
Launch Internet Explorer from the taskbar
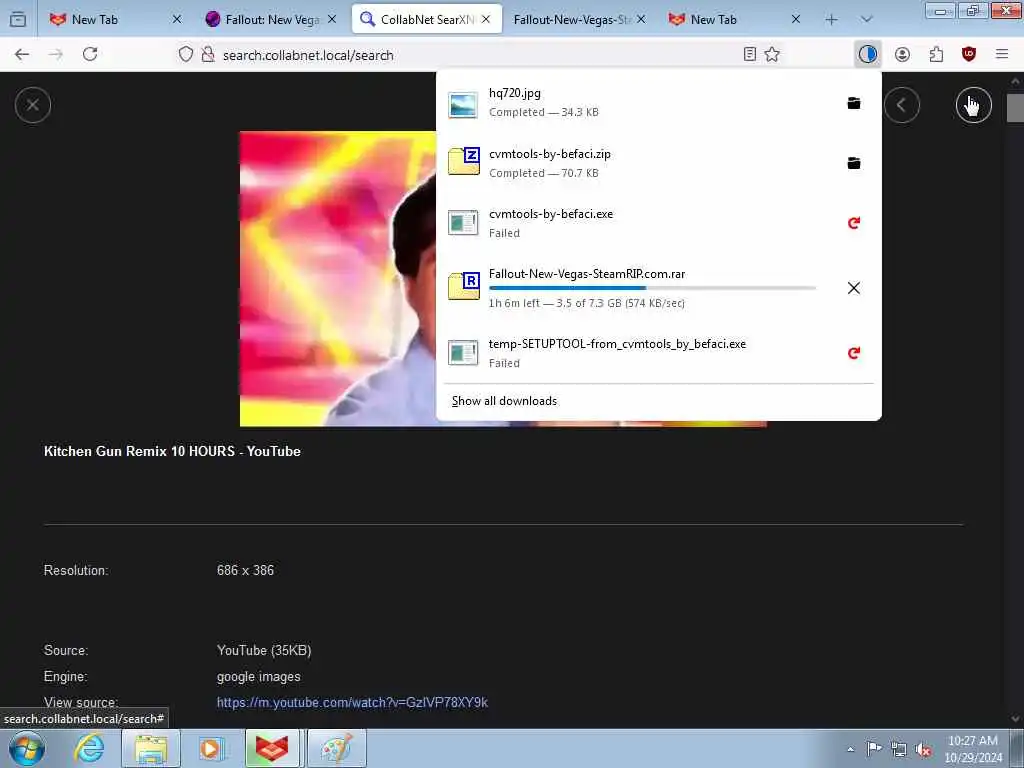[89, 749]
